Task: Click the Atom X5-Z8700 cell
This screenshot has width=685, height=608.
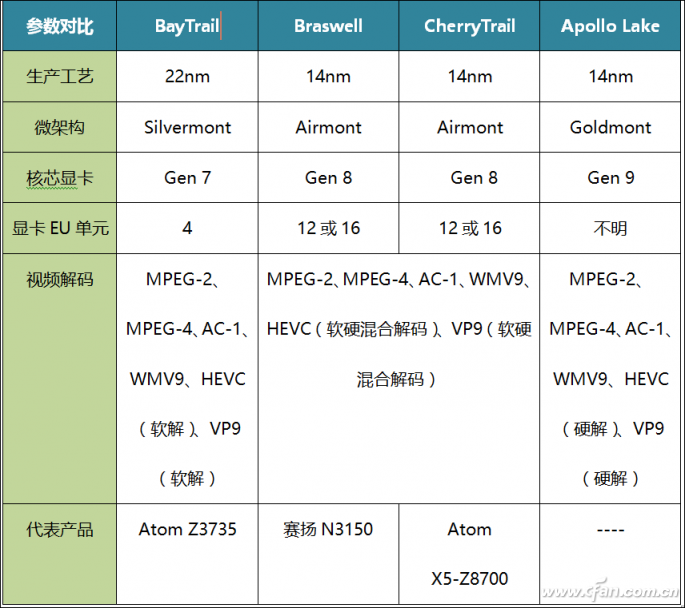Action: [469, 554]
